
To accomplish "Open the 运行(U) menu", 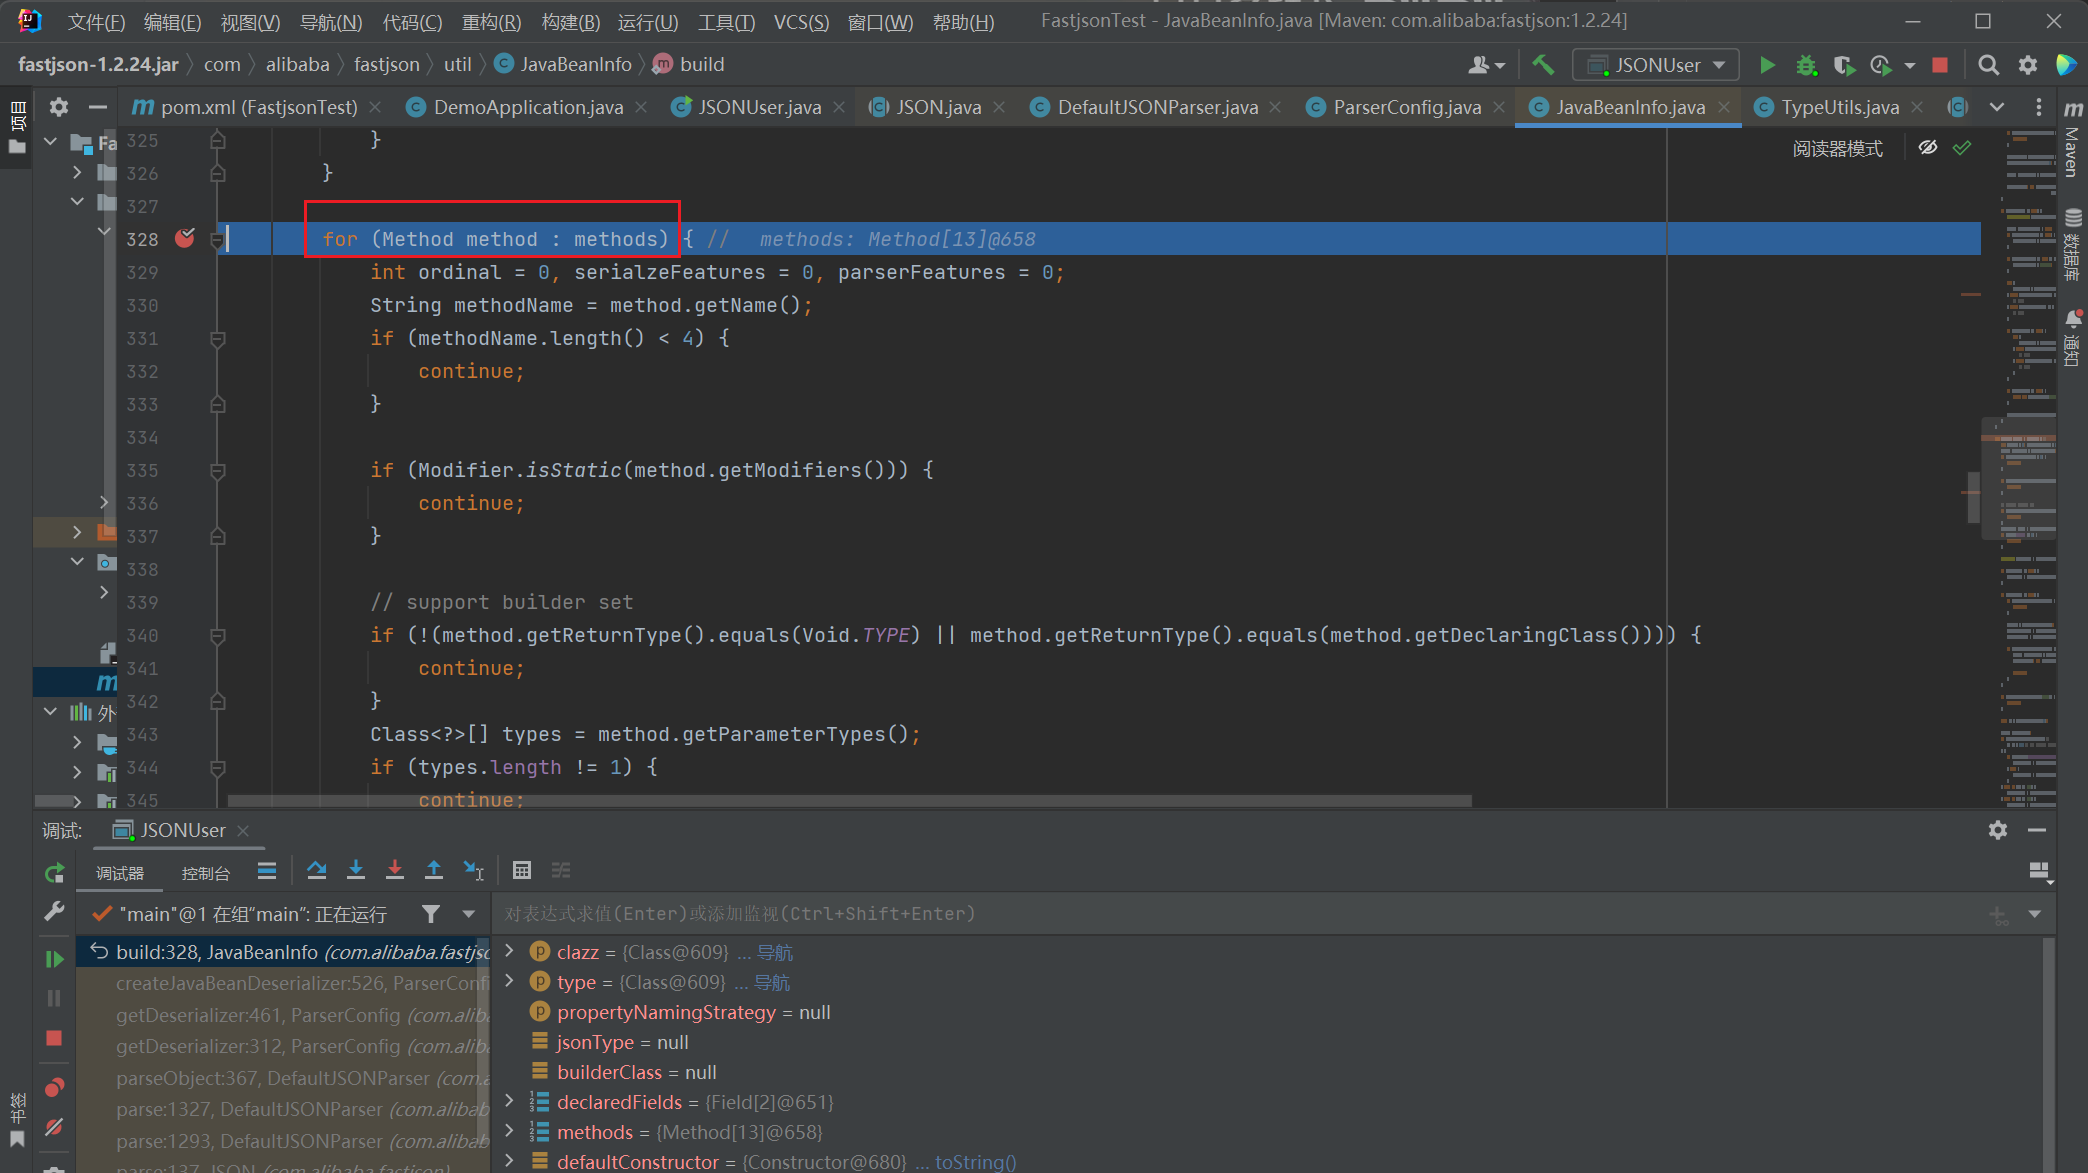I will (x=647, y=22).
